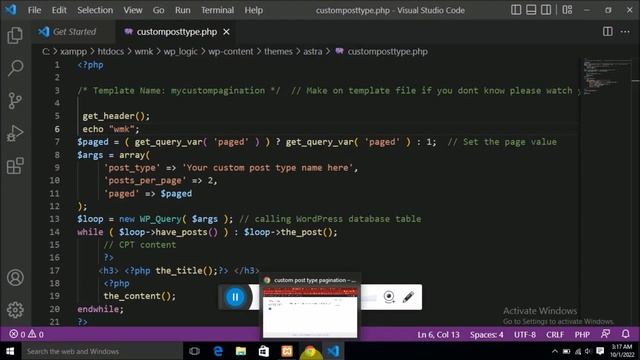Launch Microsoft Edge from taskbar

(218, 351)
